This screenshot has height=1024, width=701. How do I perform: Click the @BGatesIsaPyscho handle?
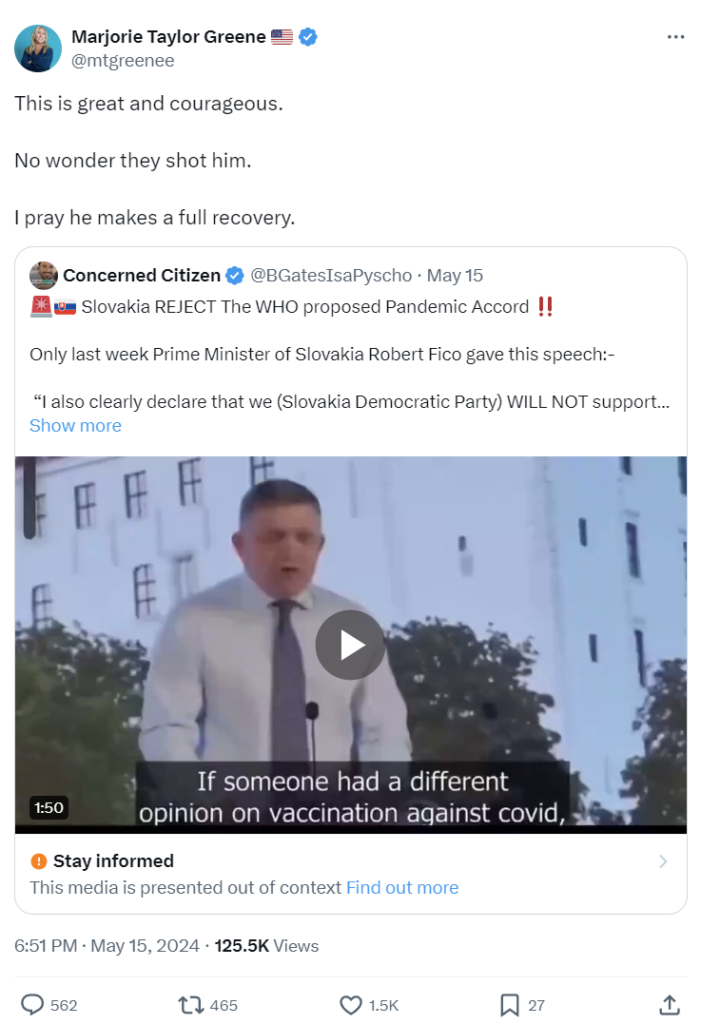coord(331,276)
